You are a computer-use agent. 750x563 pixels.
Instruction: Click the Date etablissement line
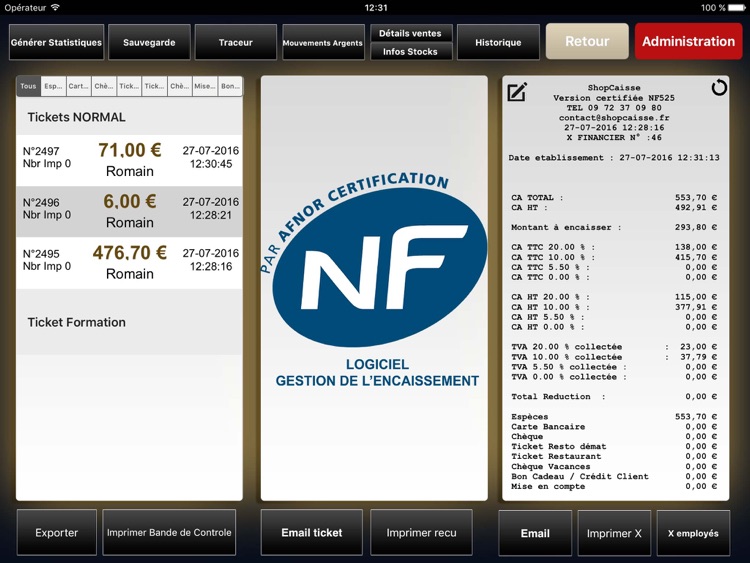click(x=614, y=157)
